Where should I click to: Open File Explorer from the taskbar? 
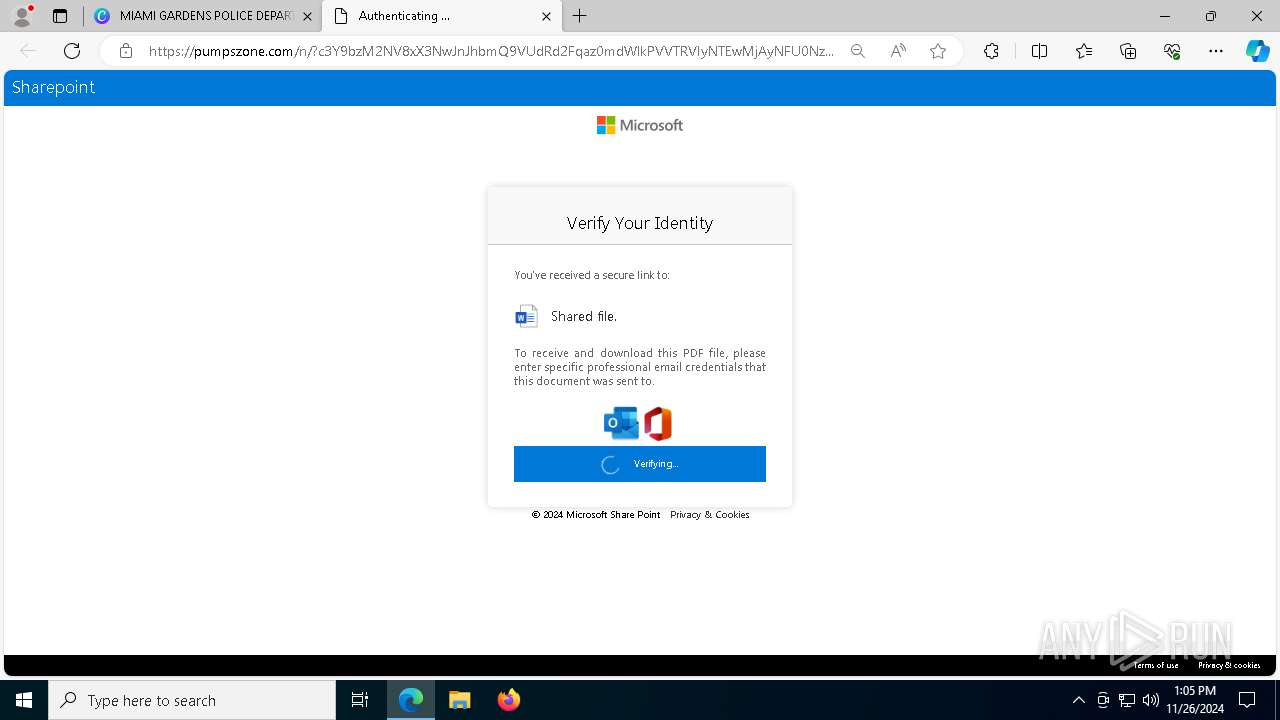click(x=460, y=700)
